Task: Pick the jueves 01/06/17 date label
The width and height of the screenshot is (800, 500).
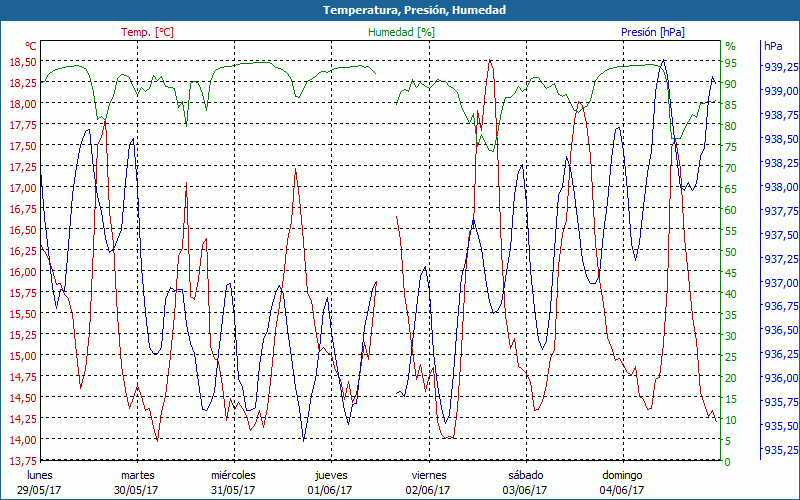Action: coord(331,482)
